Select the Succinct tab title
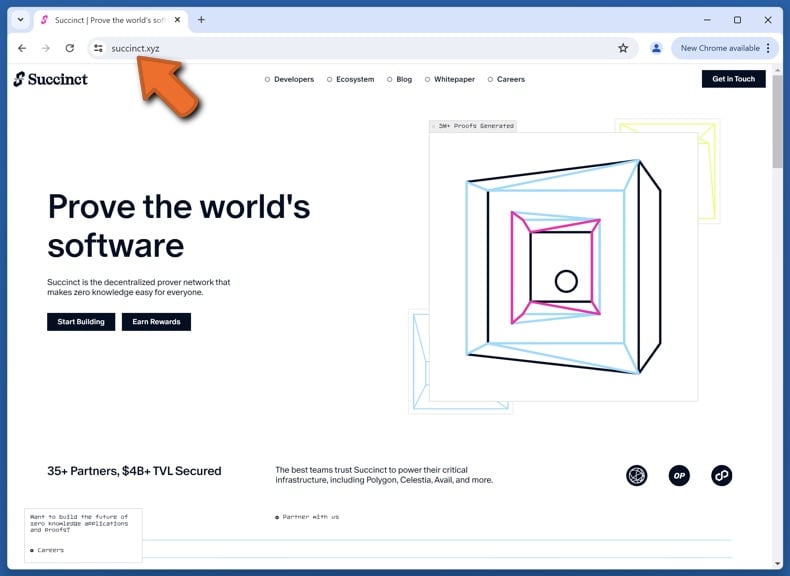Viewport: 790px width, 576px height. pyautogui.click(x=110, y=20)
